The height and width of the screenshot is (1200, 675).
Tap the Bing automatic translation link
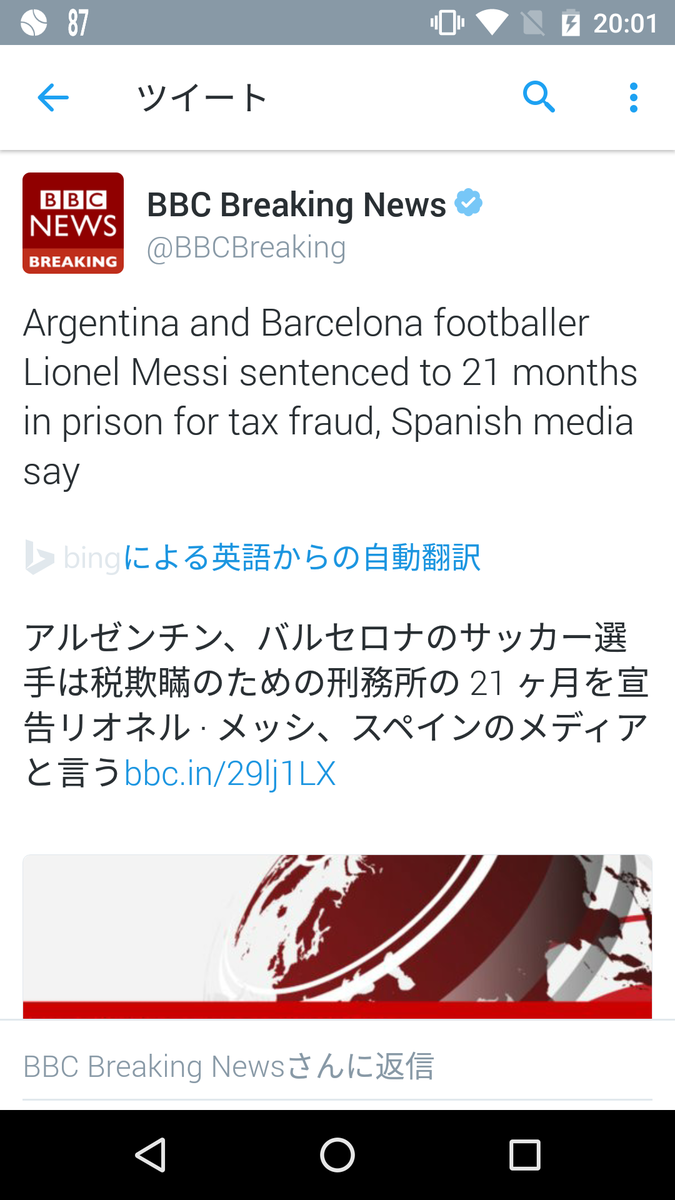click(x=301, y=557)
